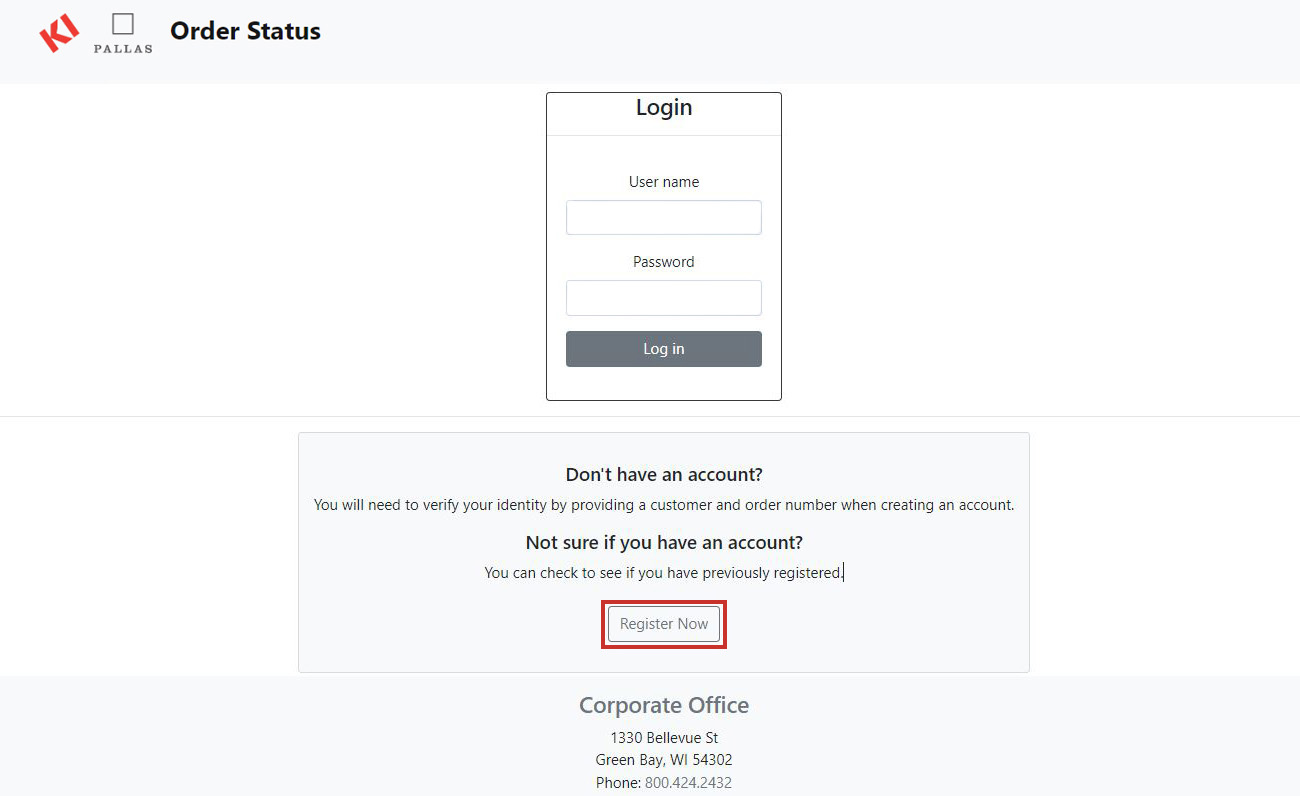Viewport: 1300px width, 796px height.
Task: Click the KI logo in the header
Action: (58, 33)
